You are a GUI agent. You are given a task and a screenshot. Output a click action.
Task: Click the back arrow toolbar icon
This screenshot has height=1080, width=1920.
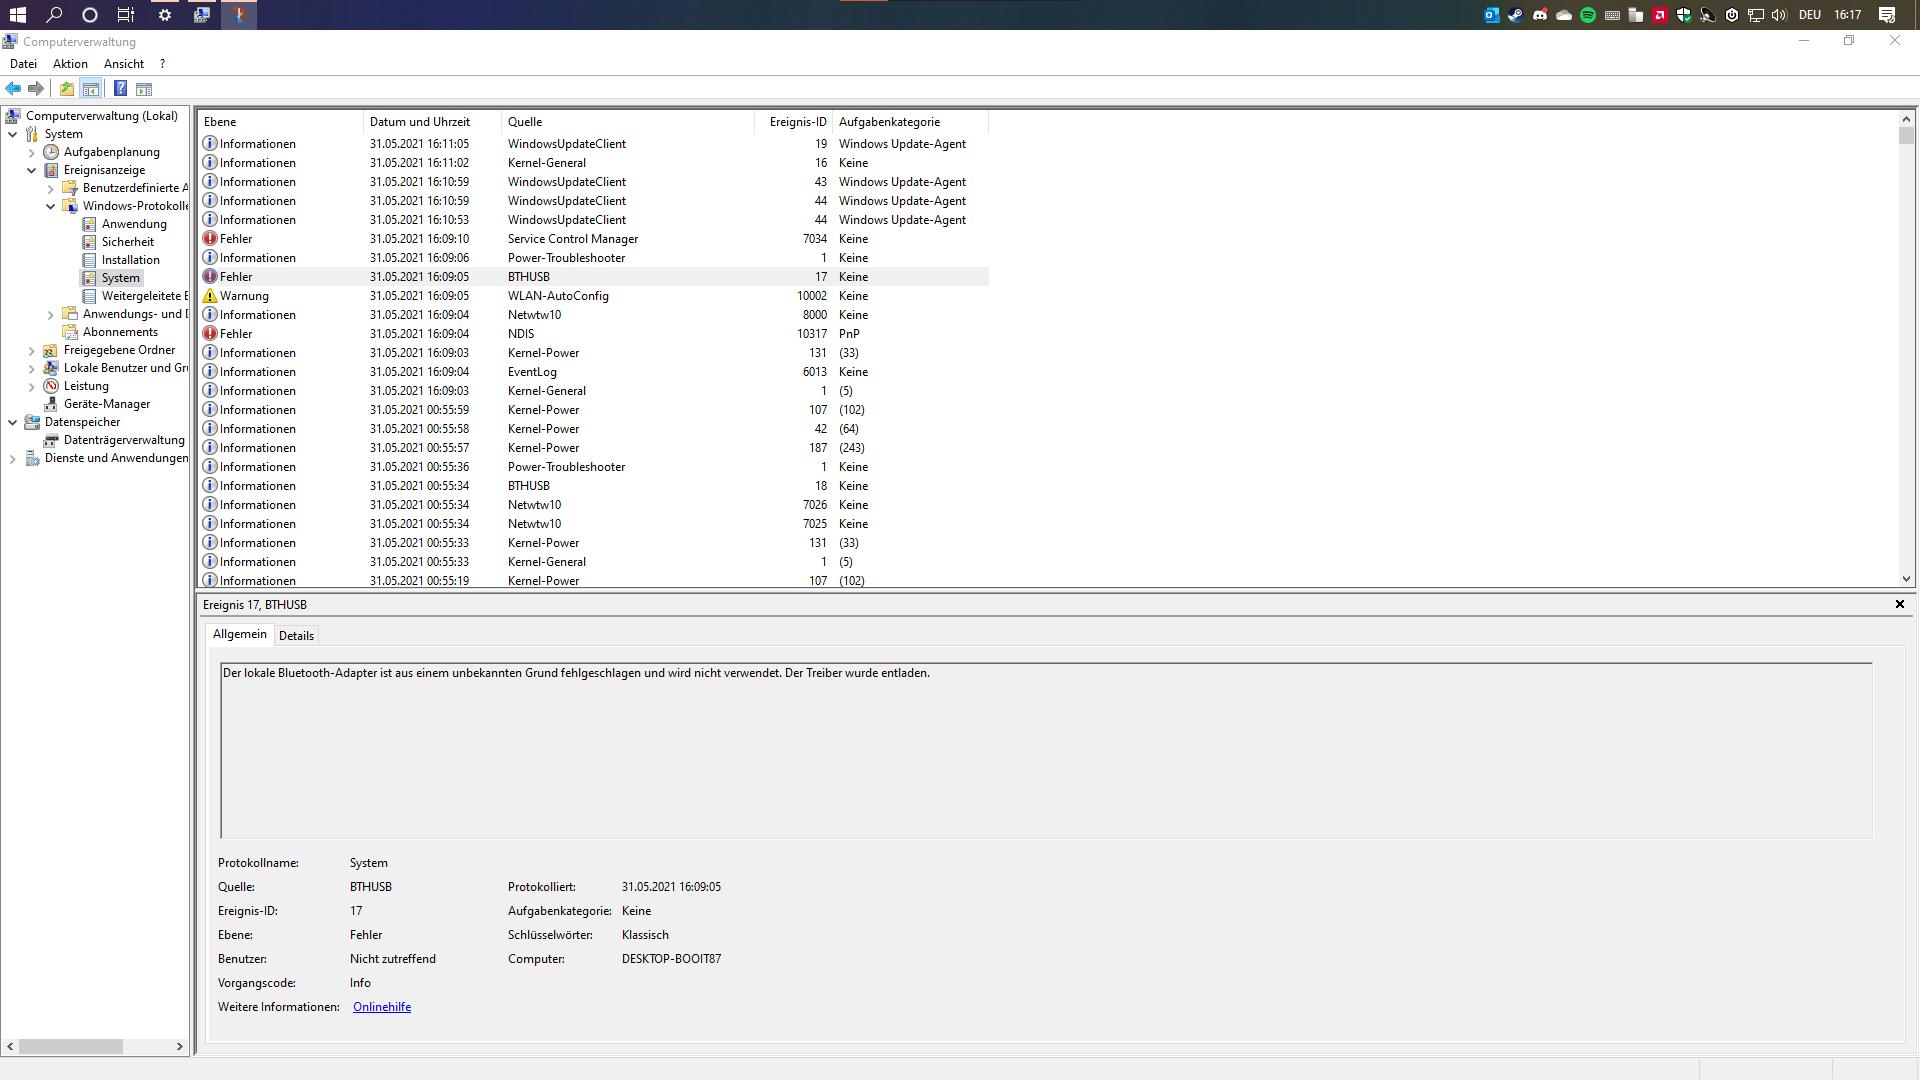click(x=13, y=89)
